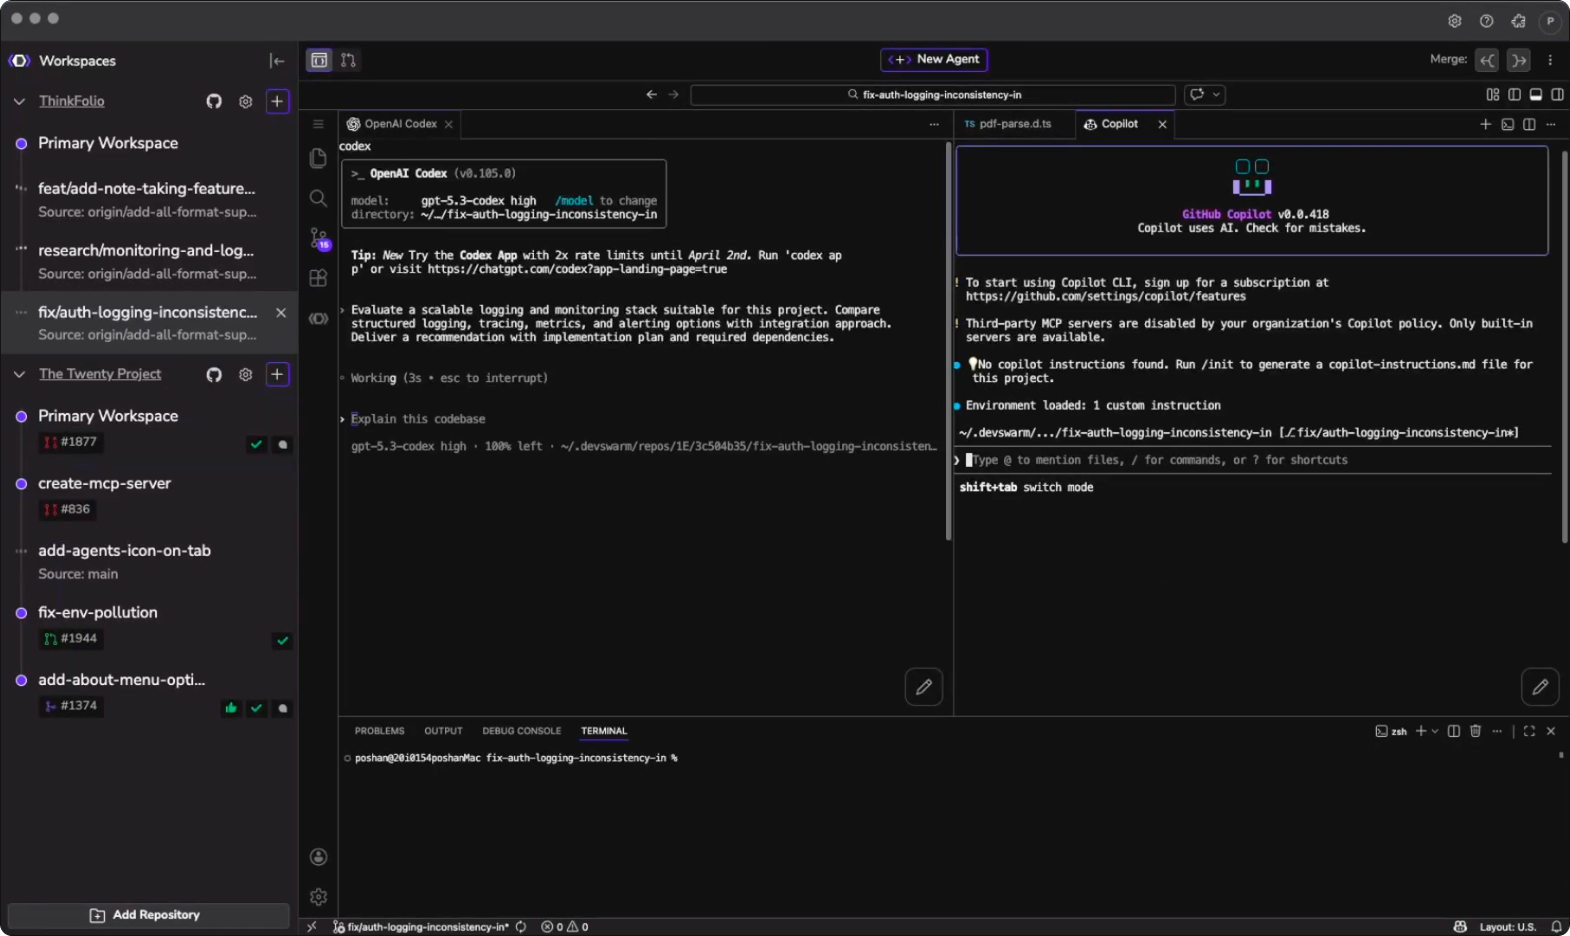Open the vertical more options menu near Merge

coord(1550,60)
